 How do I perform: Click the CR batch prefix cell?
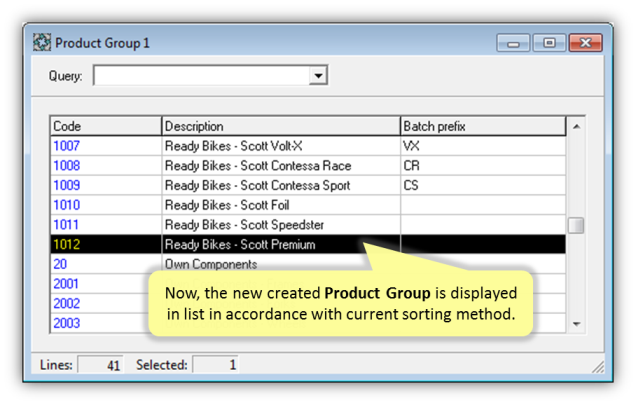coord(483,166)
